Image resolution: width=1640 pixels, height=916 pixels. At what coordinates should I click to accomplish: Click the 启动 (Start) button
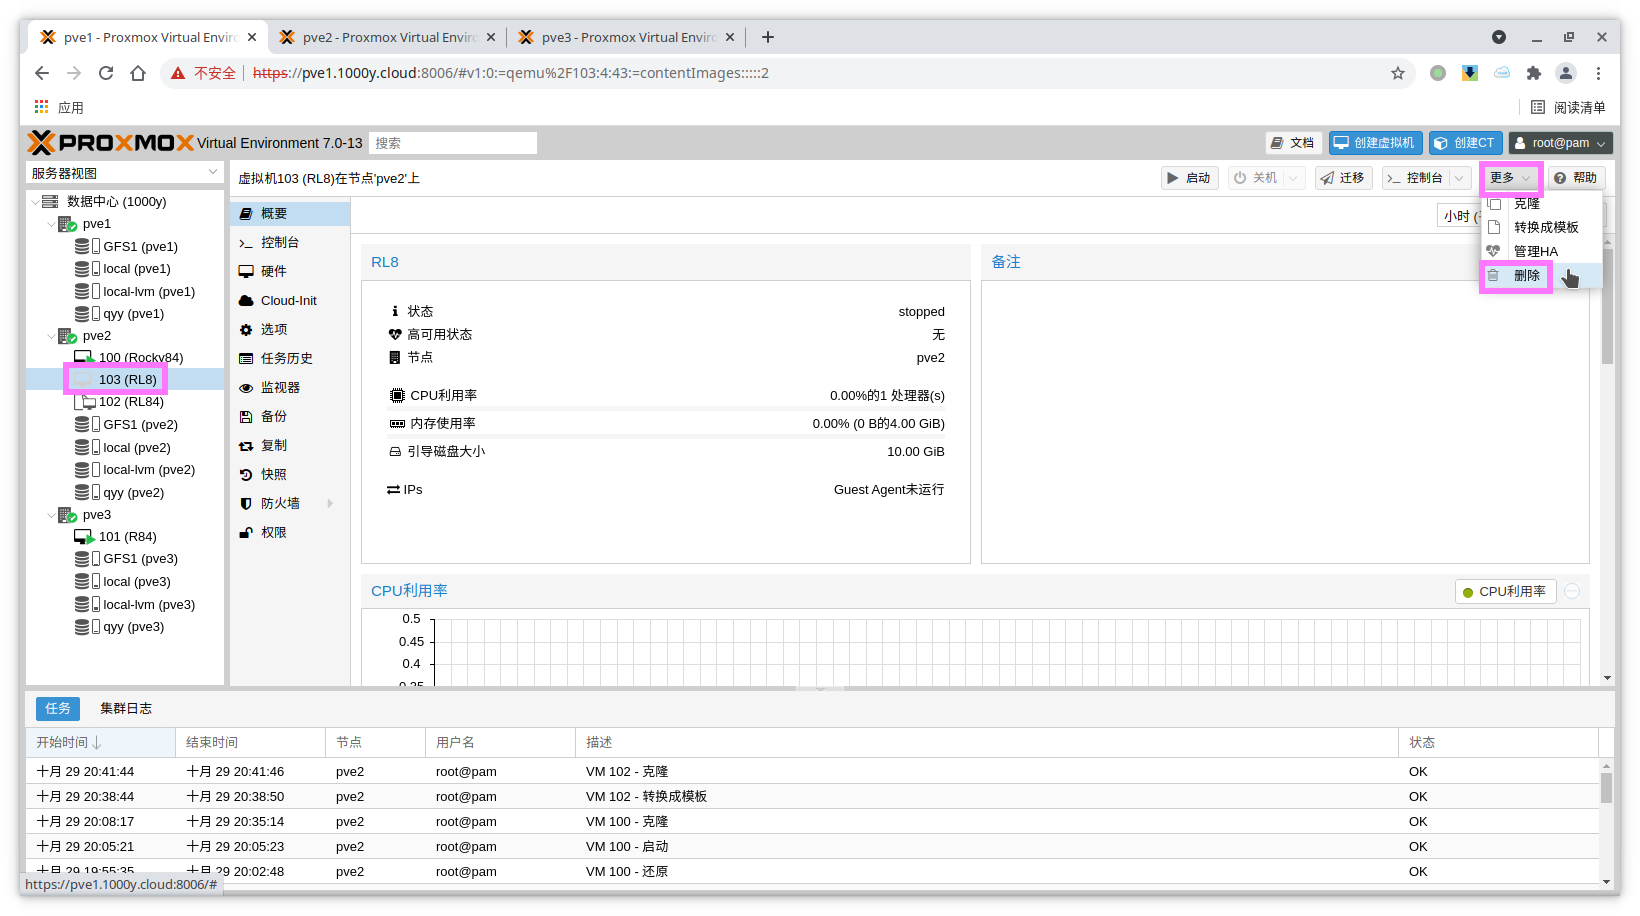point(1189,178)
